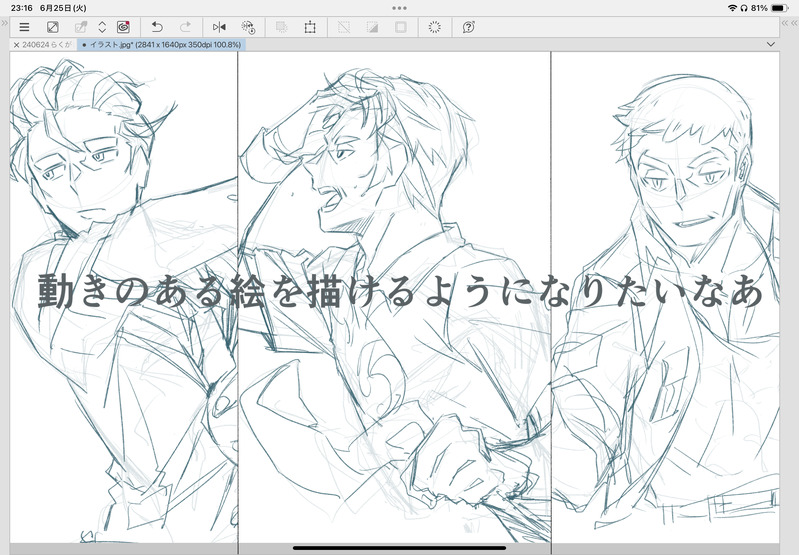Click the rotate canvas reset icon

click(x=248, y=27)
